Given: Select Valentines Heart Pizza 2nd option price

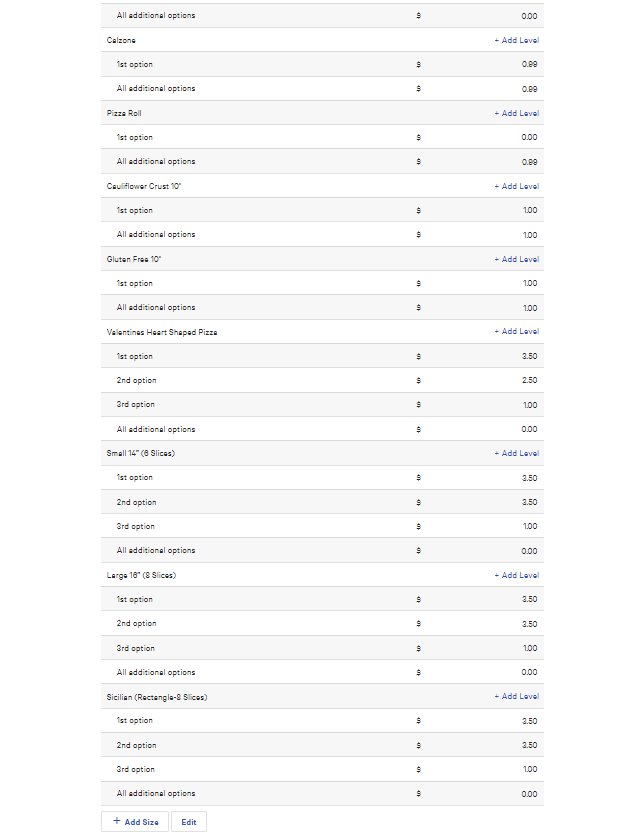Looking at the screenshot, I should 480,381.
